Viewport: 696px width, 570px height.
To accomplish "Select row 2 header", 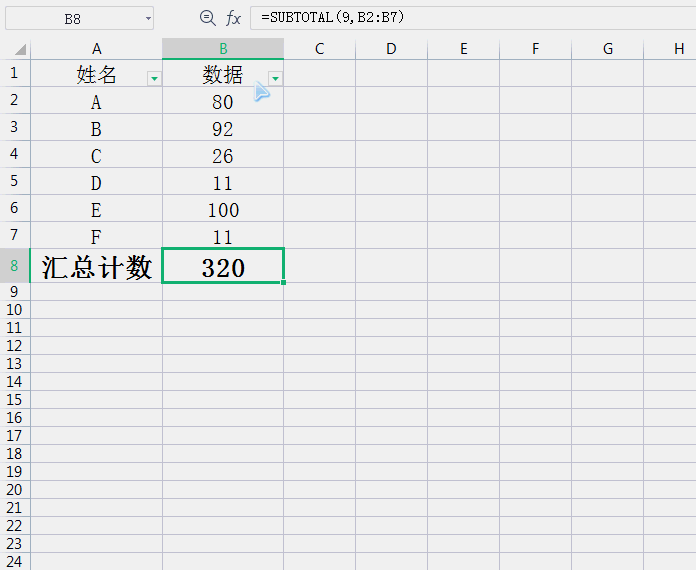I will click(x=15, y=100).
